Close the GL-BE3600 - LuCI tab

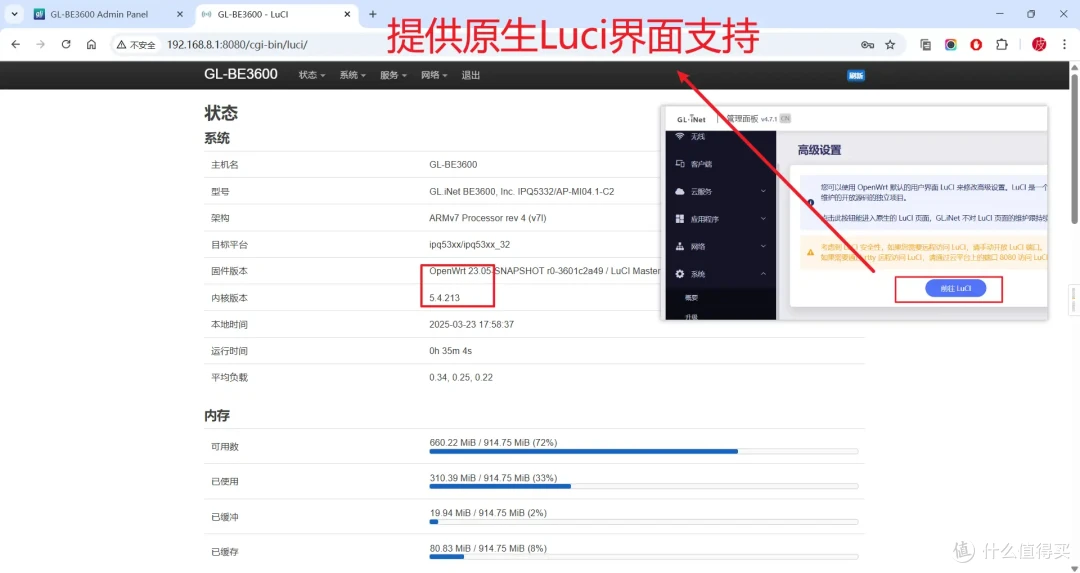coord(347,14)
